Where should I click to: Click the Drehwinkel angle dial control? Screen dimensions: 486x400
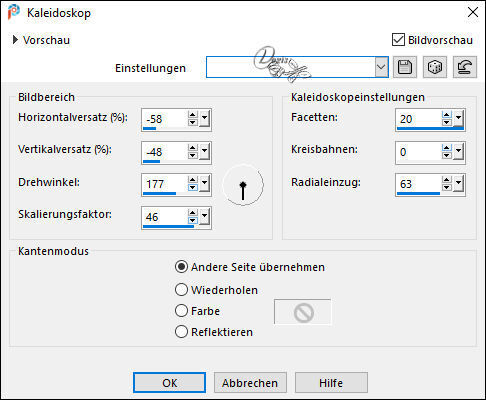coord(243,185)
